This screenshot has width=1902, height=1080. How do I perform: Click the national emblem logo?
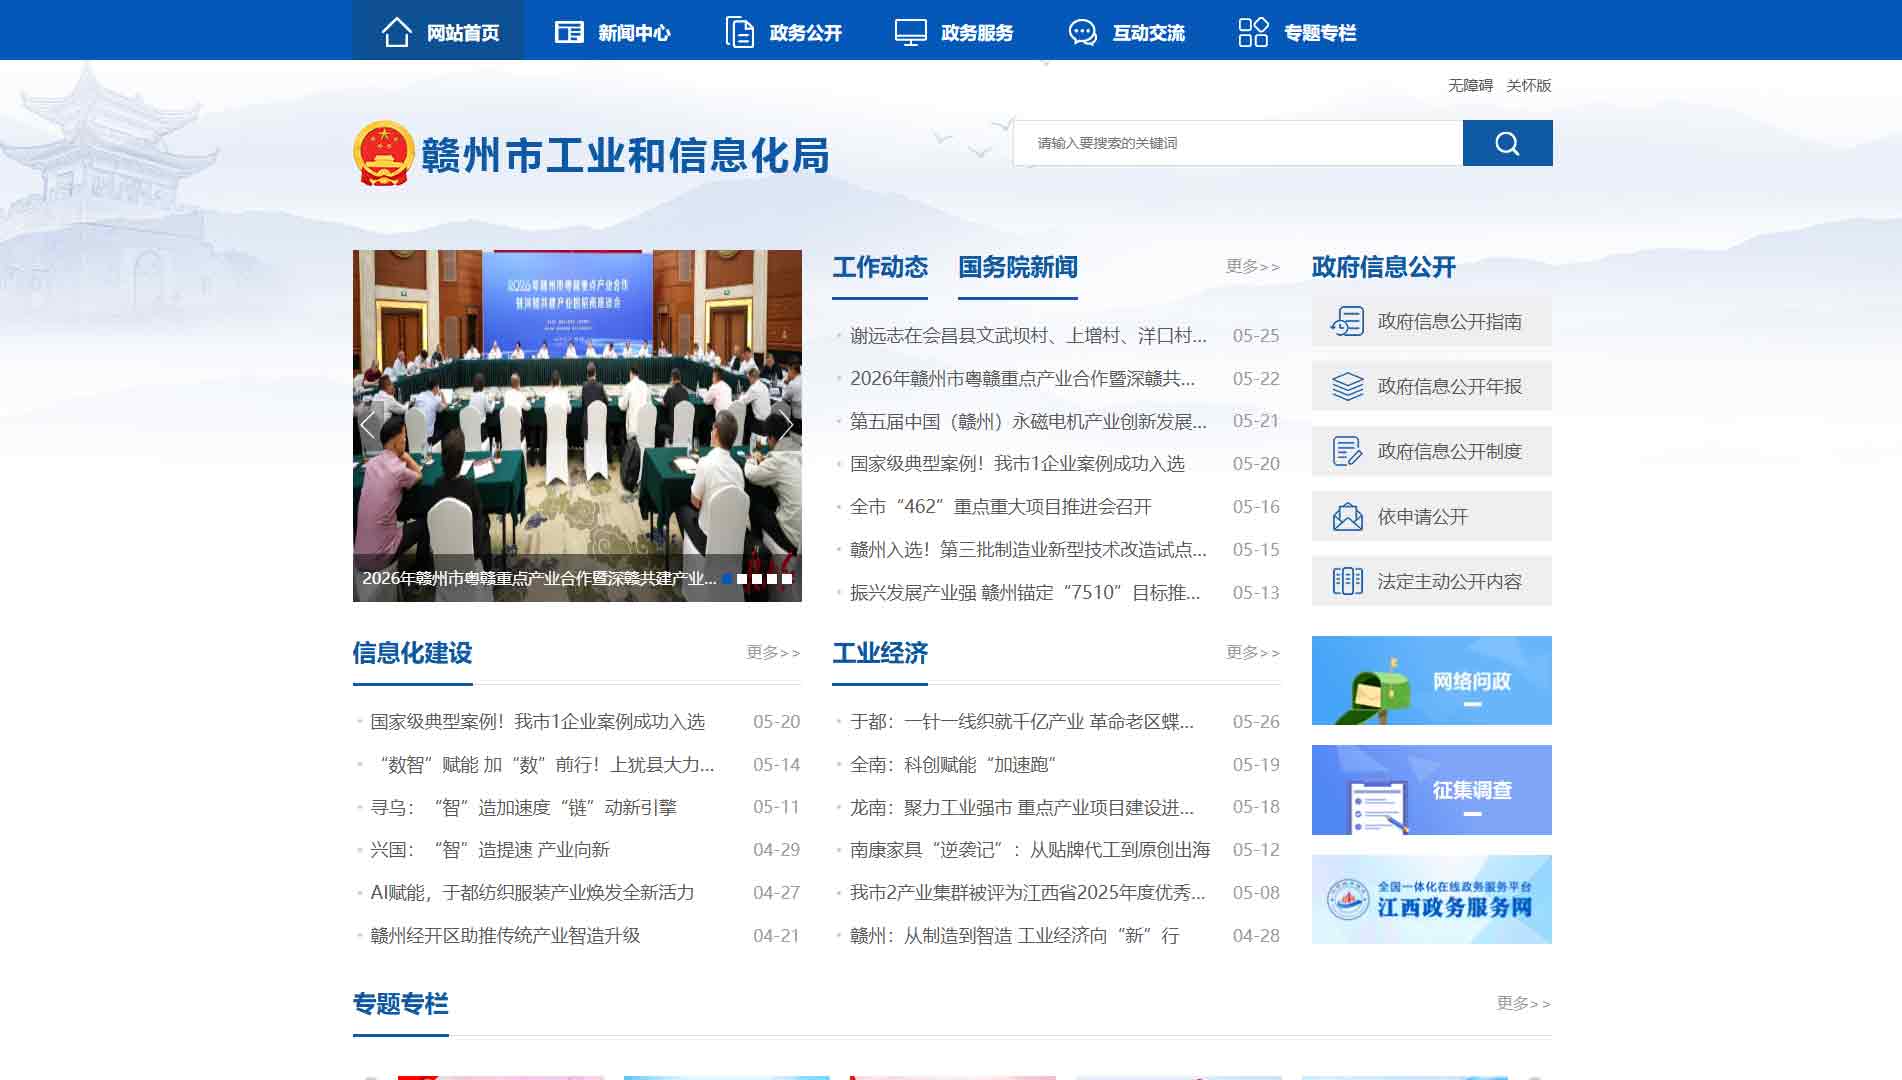point(384,154)
